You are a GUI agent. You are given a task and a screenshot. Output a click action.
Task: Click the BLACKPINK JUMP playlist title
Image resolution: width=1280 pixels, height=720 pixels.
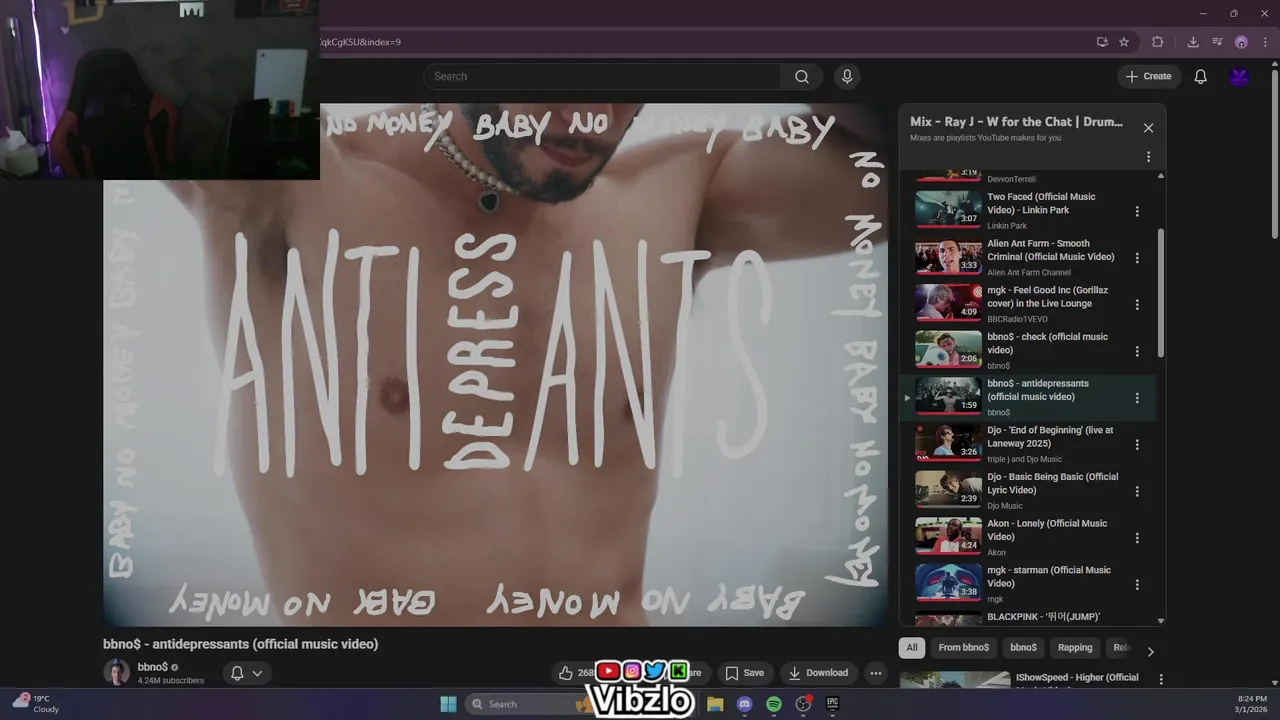tap(1043, 617)
